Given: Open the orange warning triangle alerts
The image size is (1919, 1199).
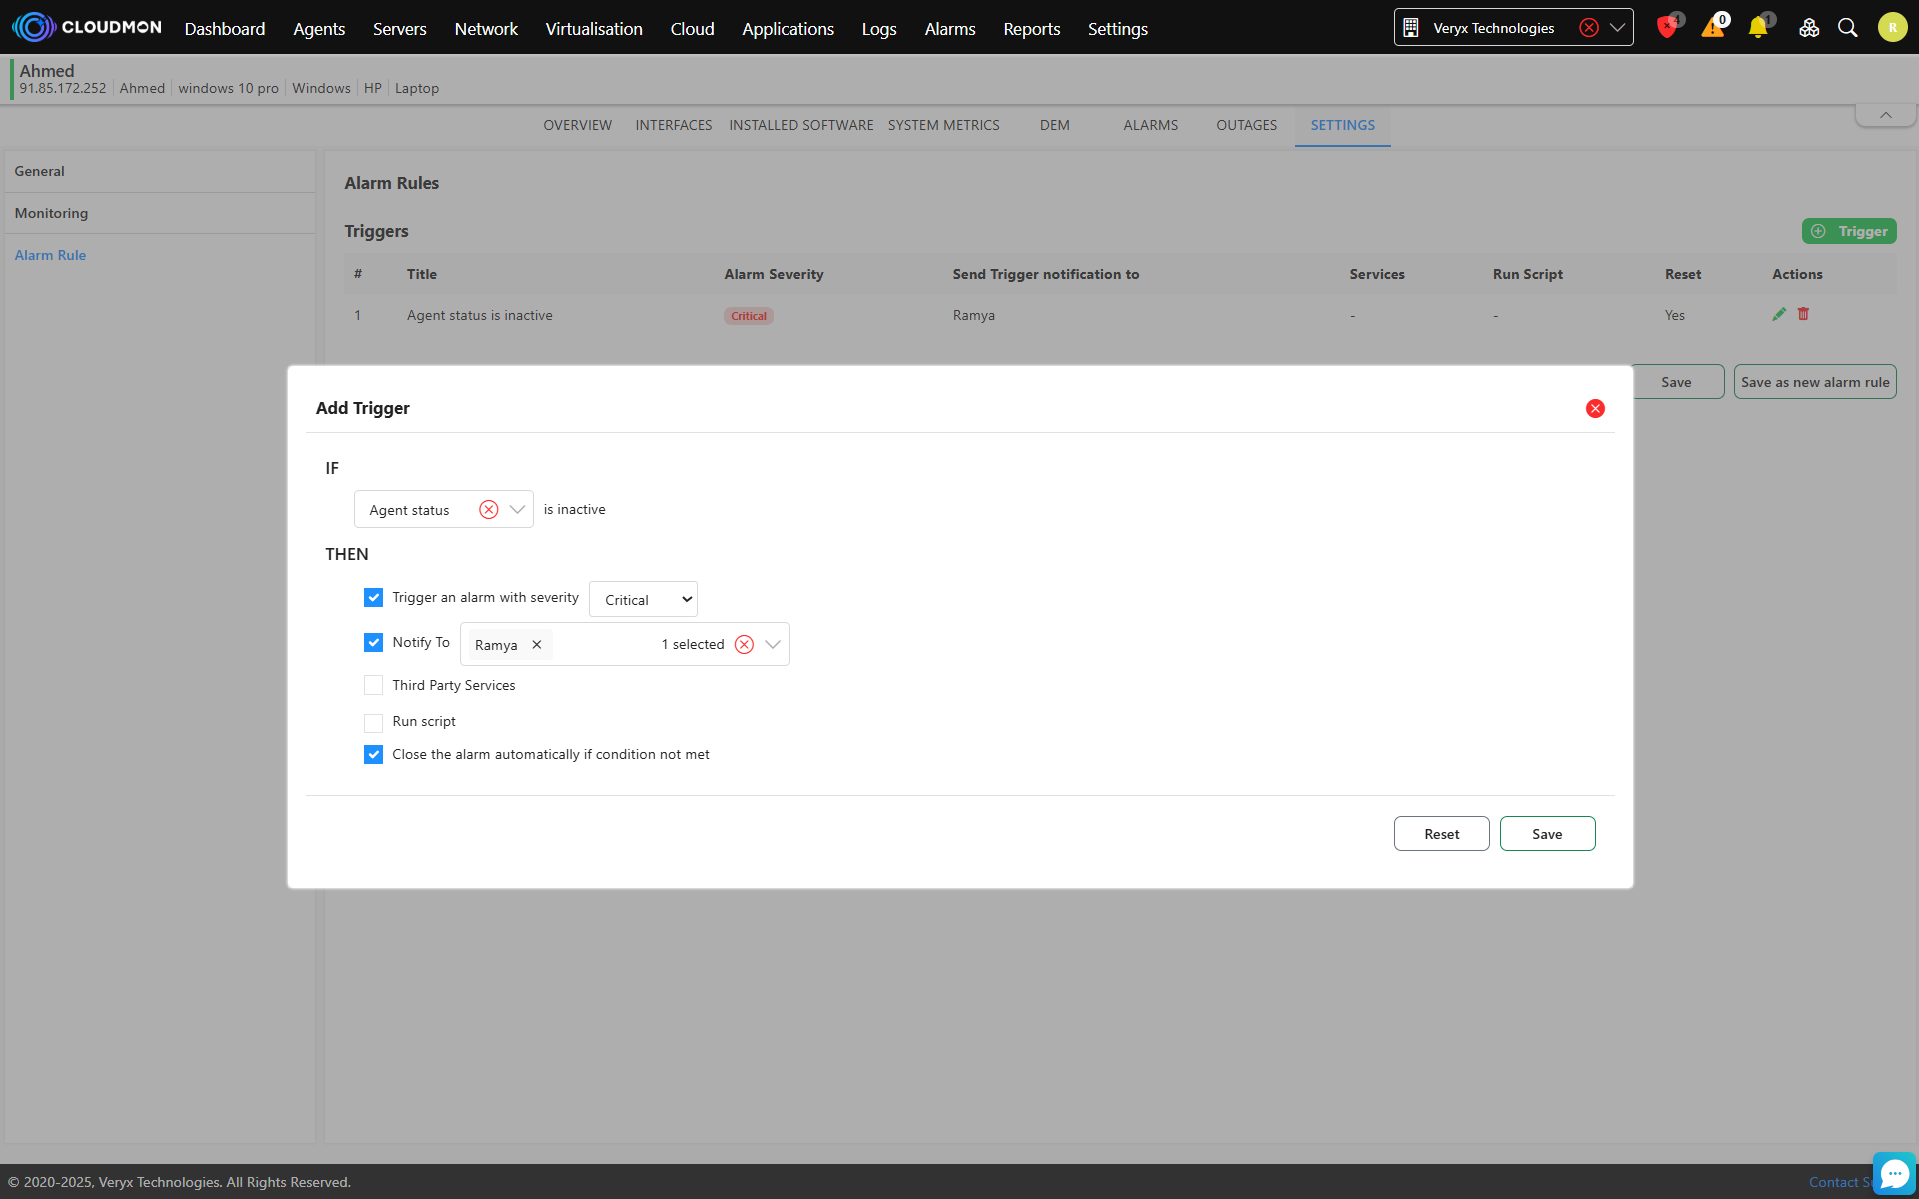Looking at the screenshot, I should 1712,28.
